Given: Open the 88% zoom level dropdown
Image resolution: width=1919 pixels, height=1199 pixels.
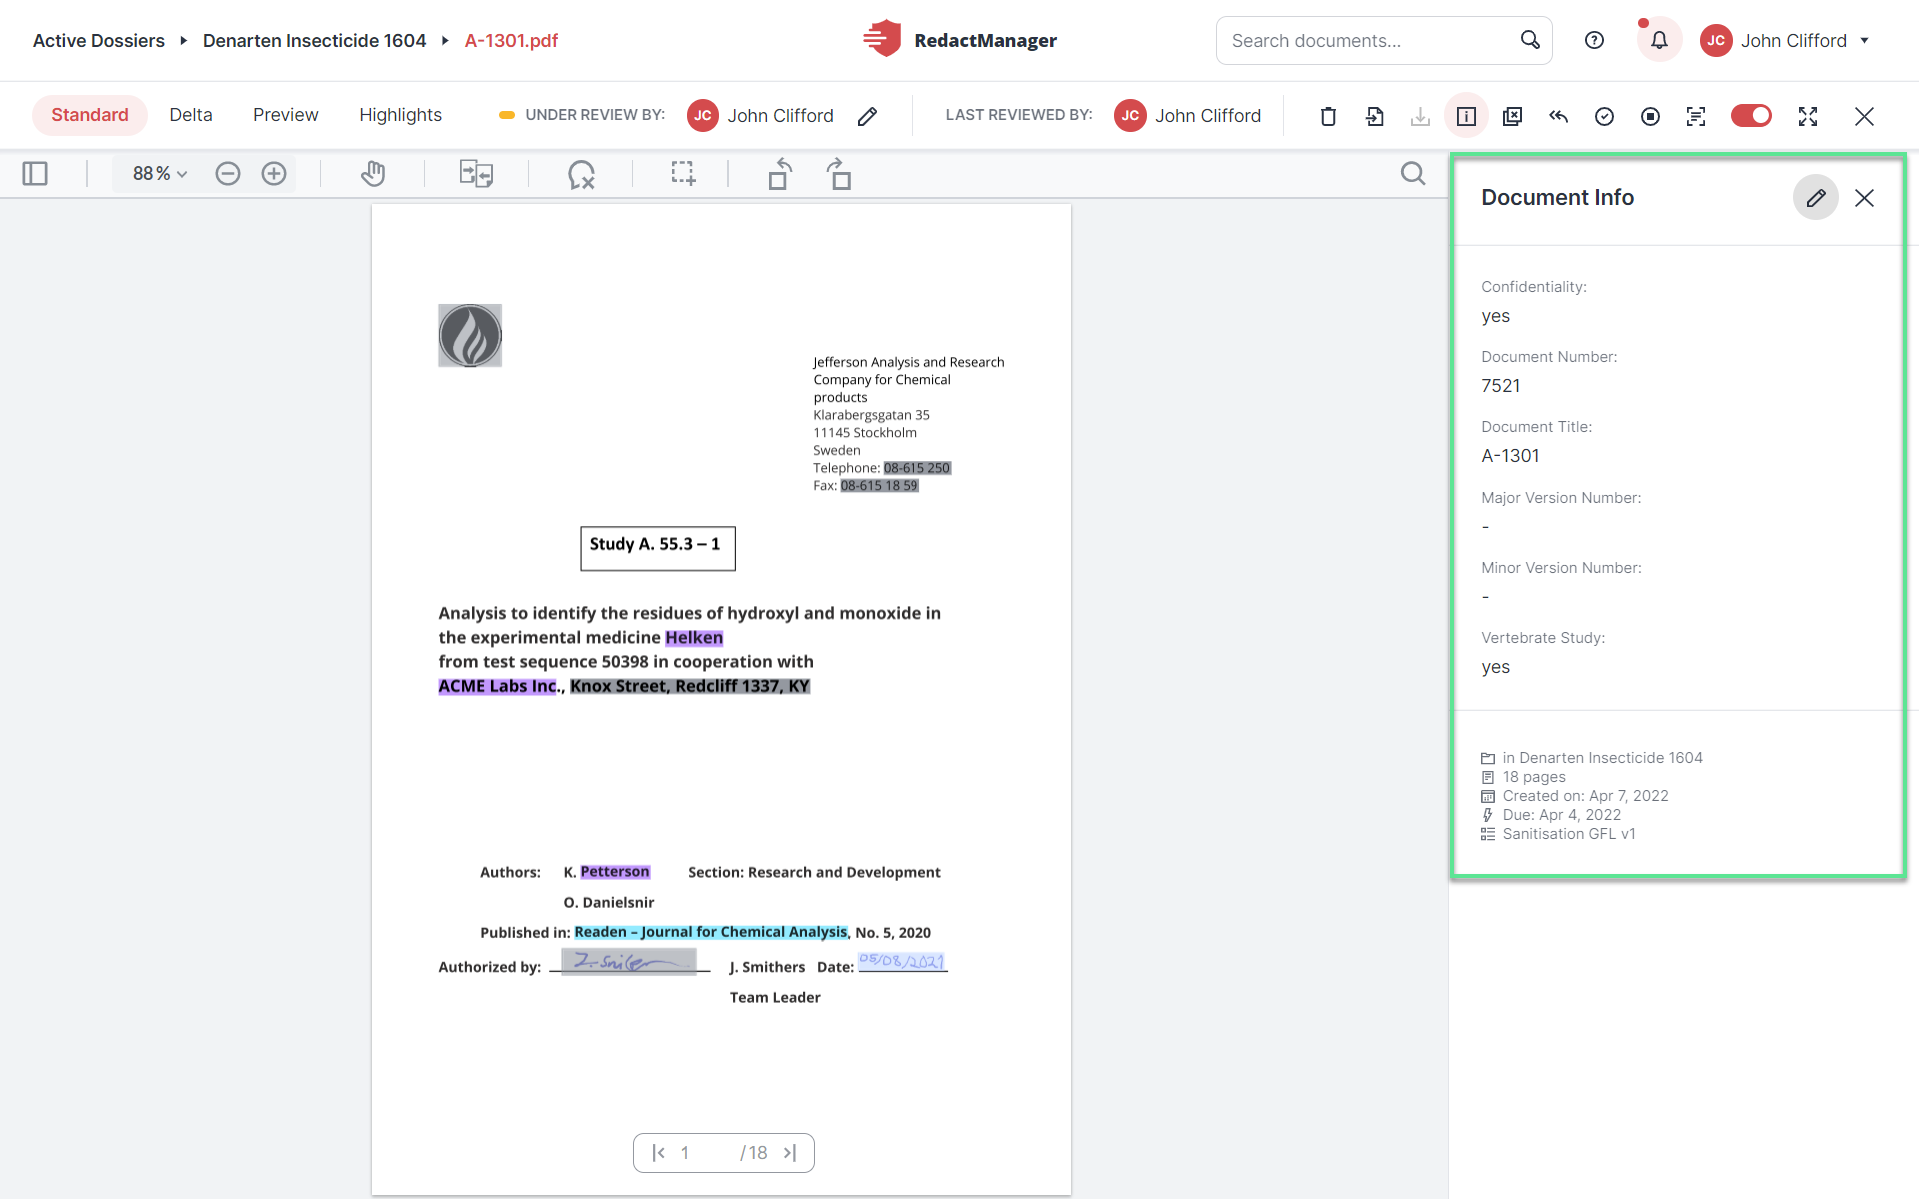Looking at the screenshot, I should [x=160, y=174].
